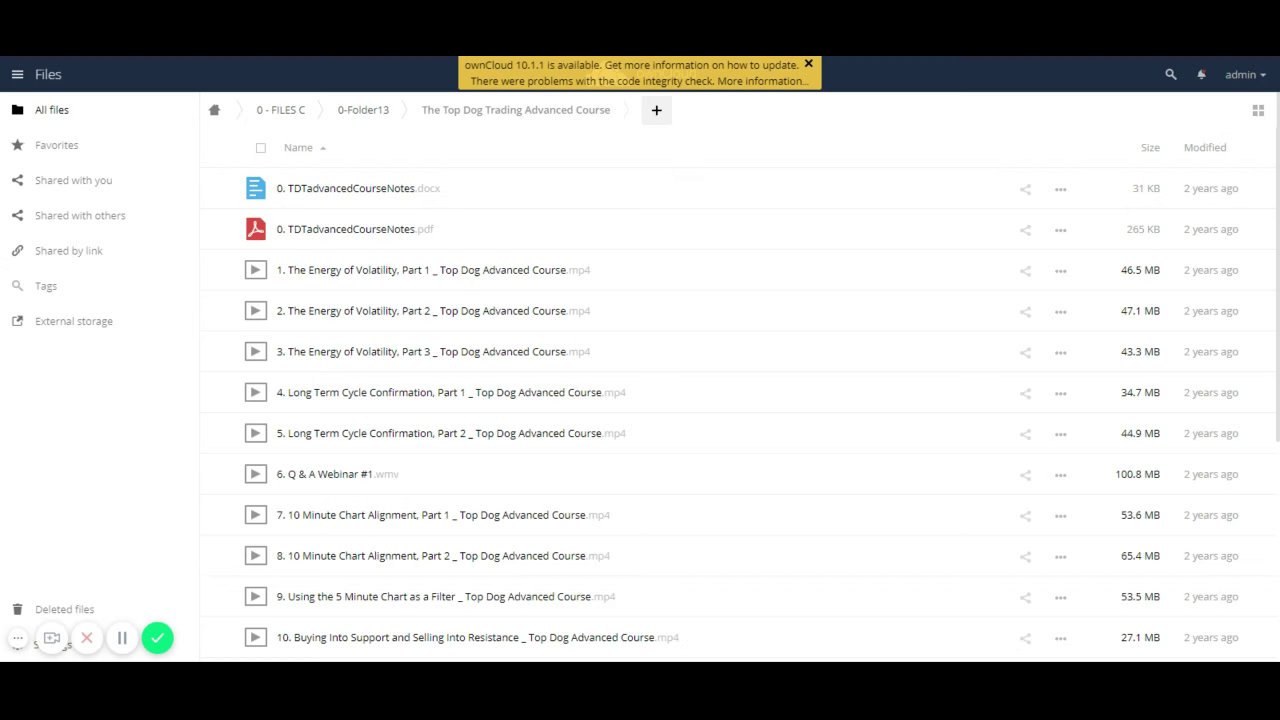Share Long Term Cycle Confirmation Part 1
The image size is (1280, 720).
click(x=1025, y=393)
